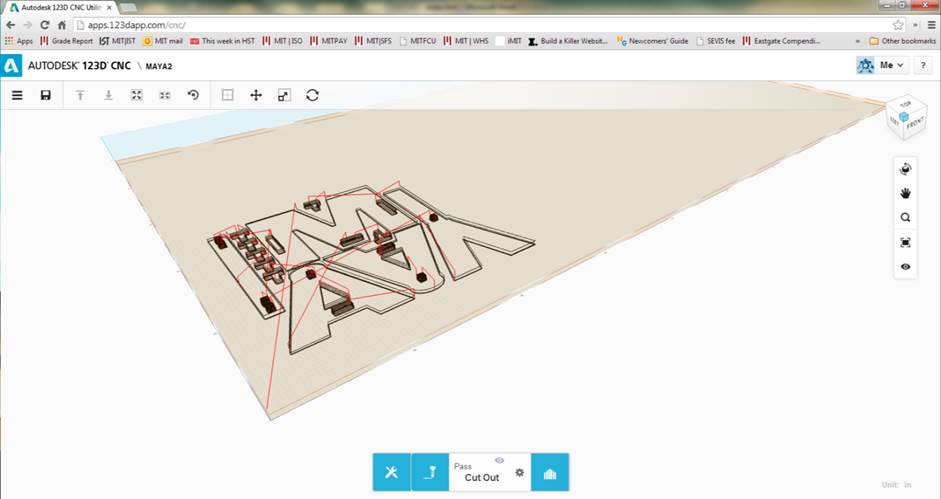Select the orbit view tool

point(905,169)
